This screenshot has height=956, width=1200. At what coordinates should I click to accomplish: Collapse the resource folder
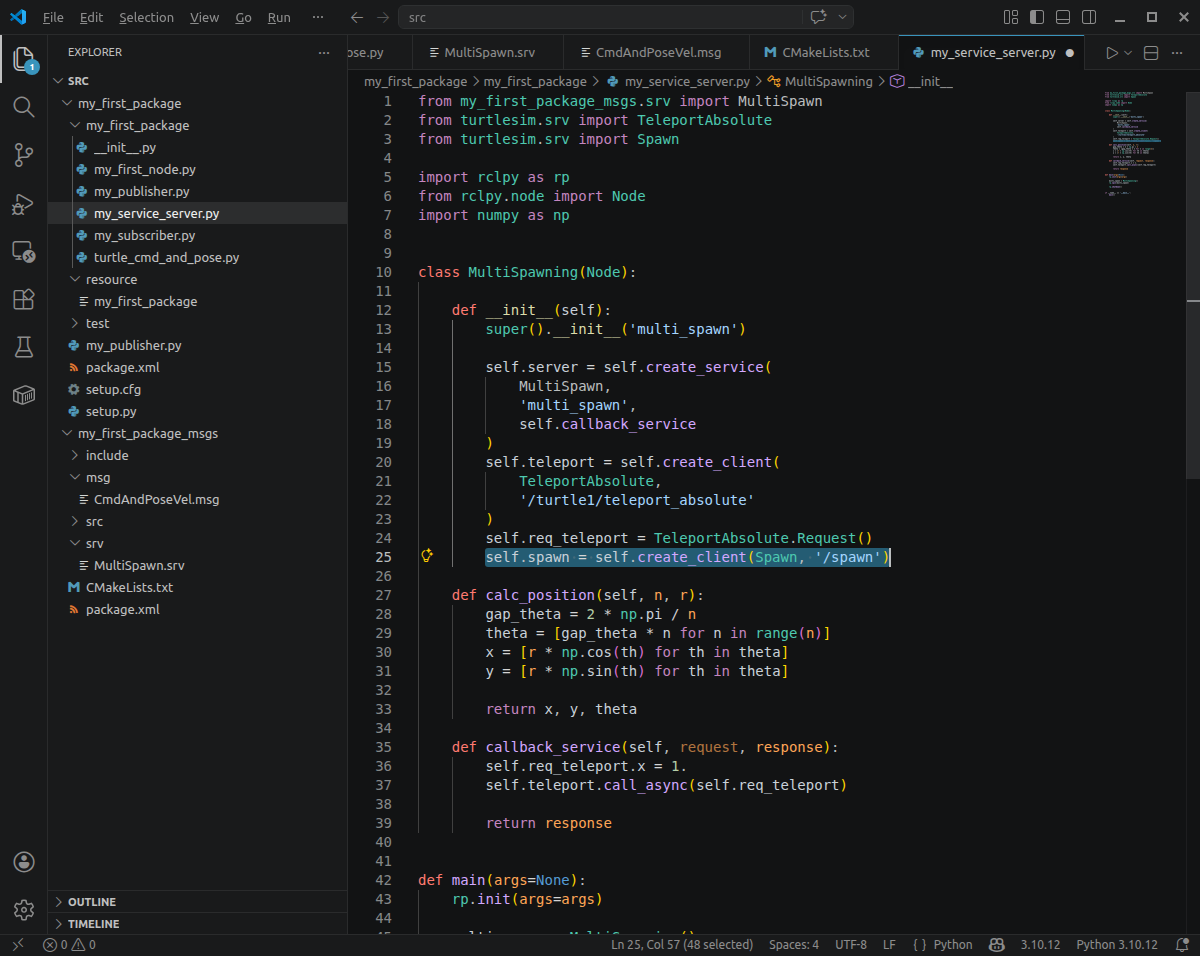(197, 279)
